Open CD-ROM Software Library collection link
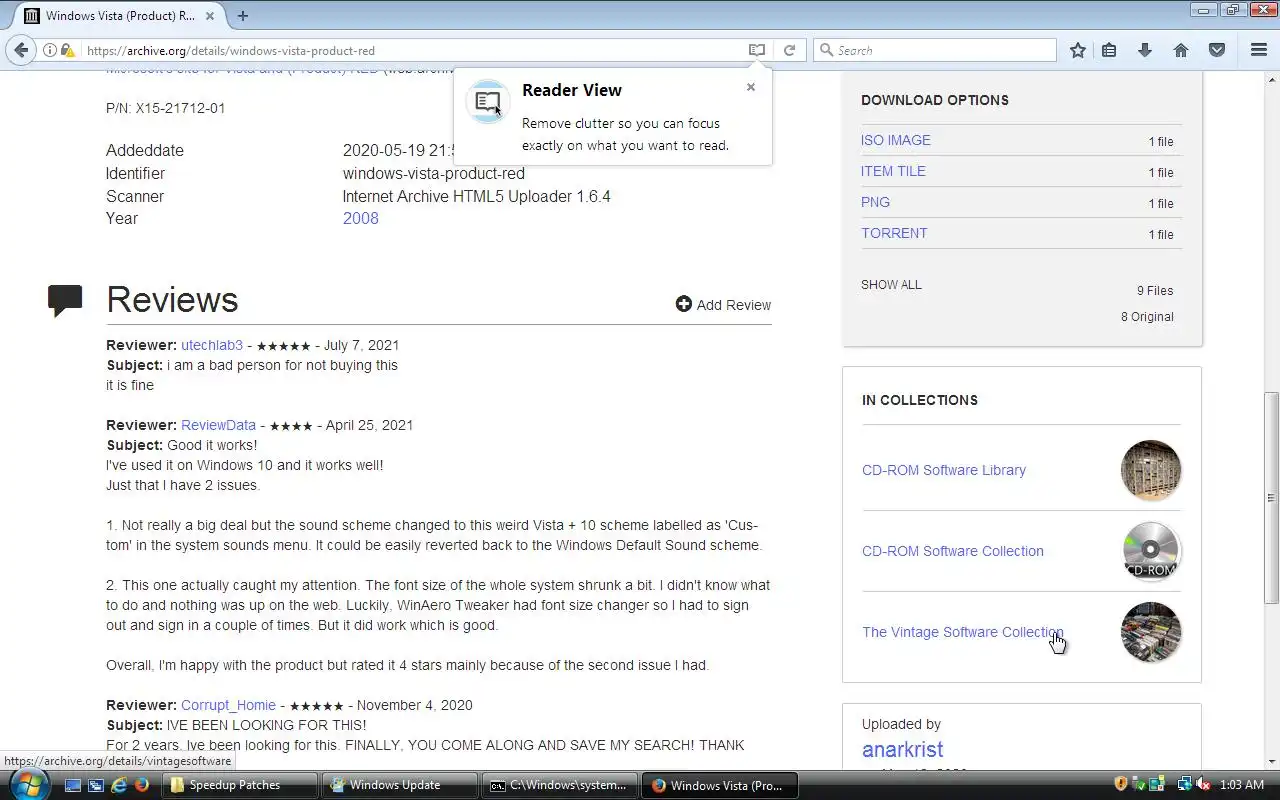Image resolution: width=1280 pixels, height=800 pixels. pos(944,470)
